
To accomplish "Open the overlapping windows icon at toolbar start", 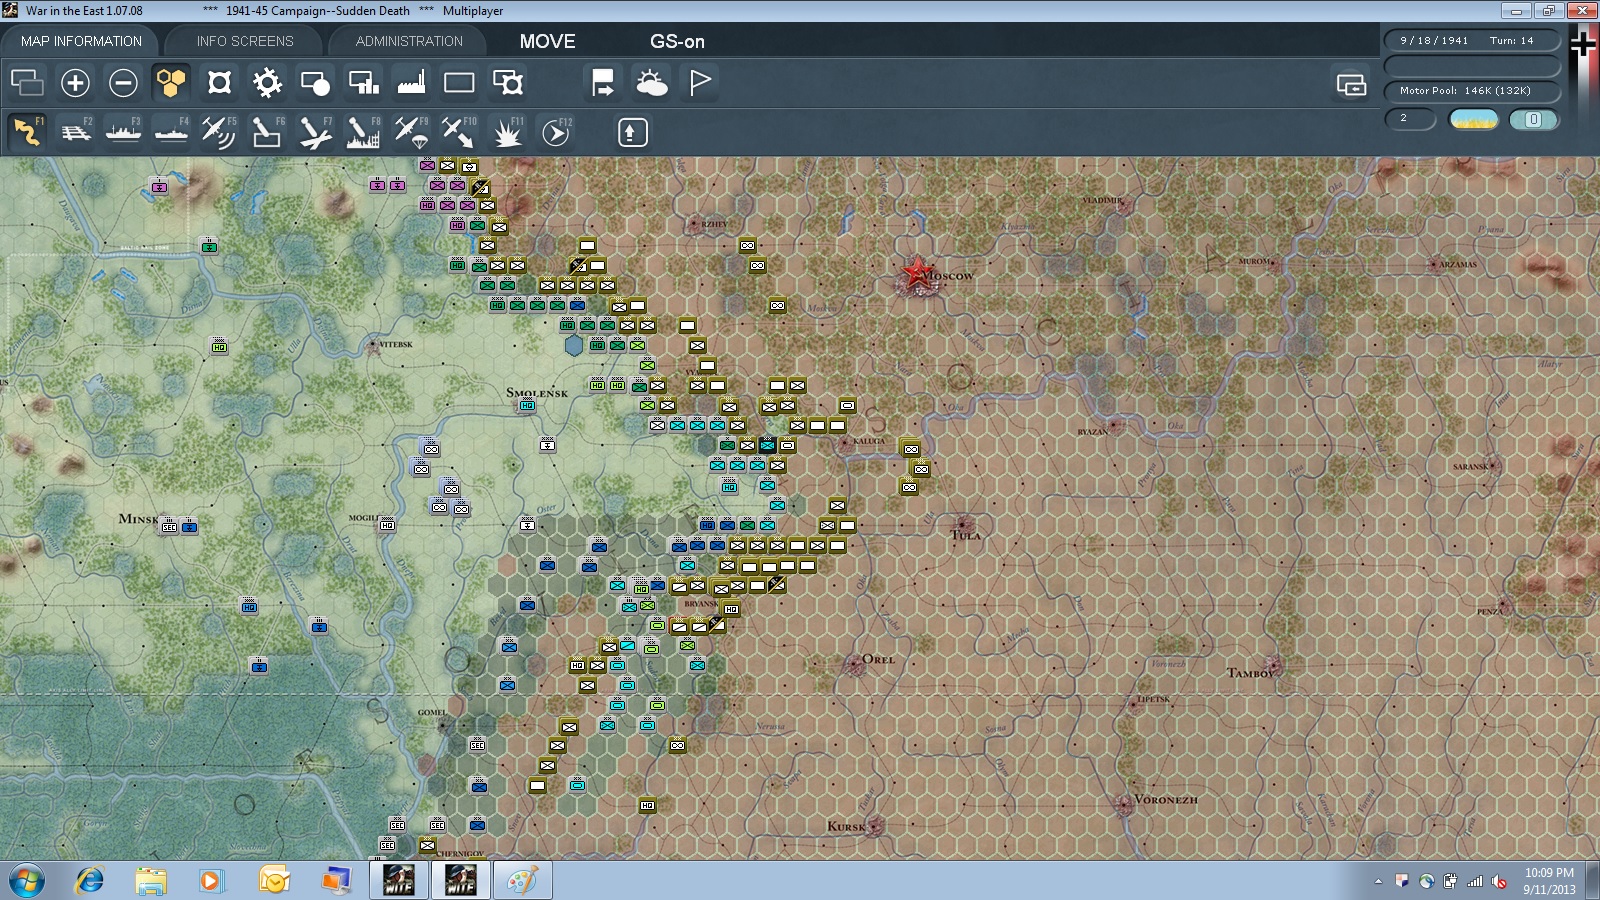I will pos(27,82).
